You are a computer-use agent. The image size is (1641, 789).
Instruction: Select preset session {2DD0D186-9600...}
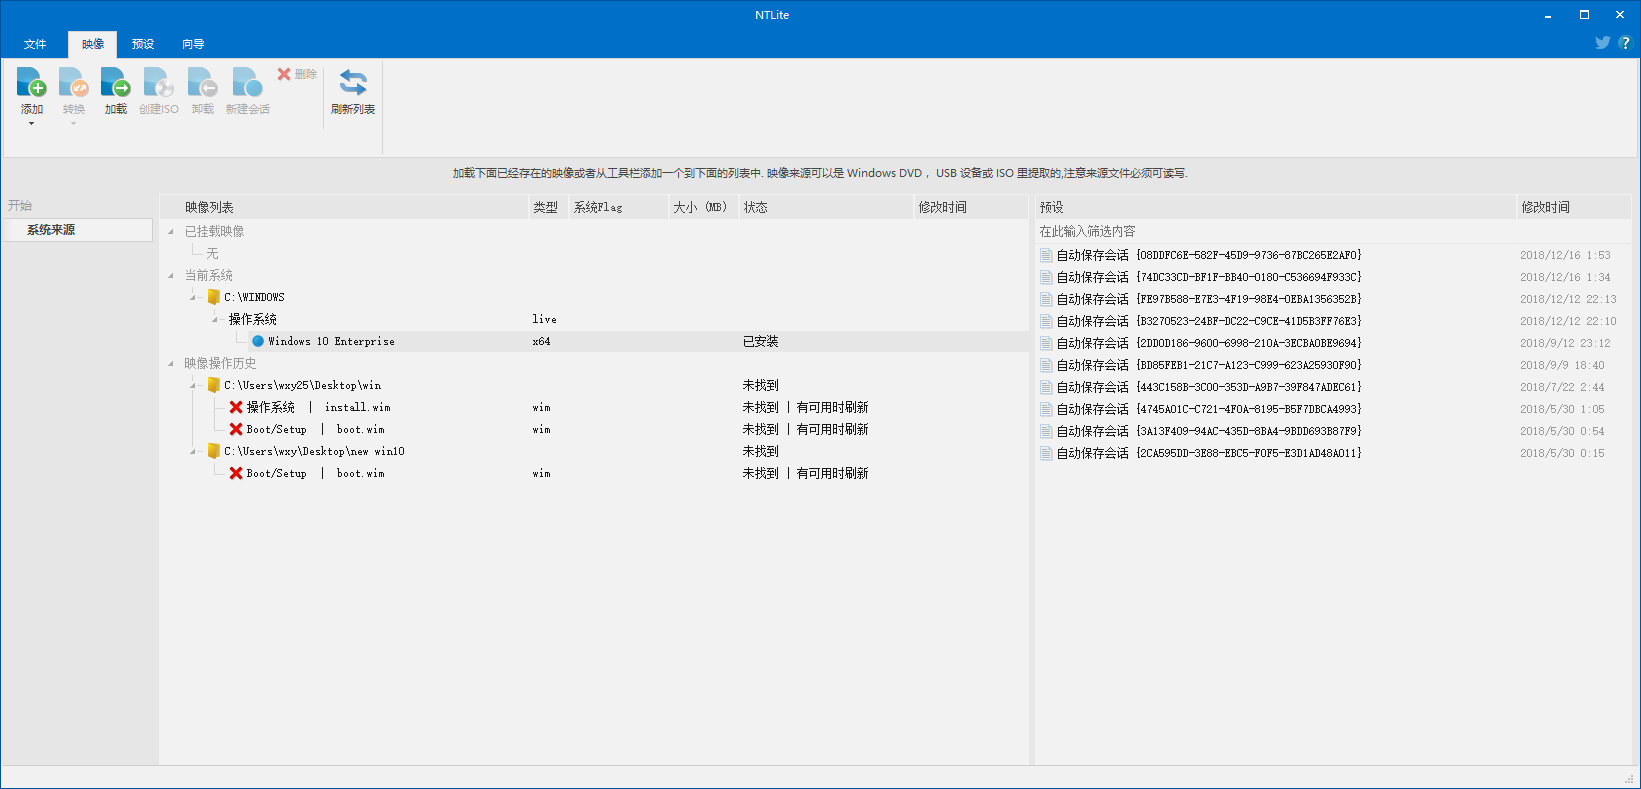click(x=1333, y=343)
